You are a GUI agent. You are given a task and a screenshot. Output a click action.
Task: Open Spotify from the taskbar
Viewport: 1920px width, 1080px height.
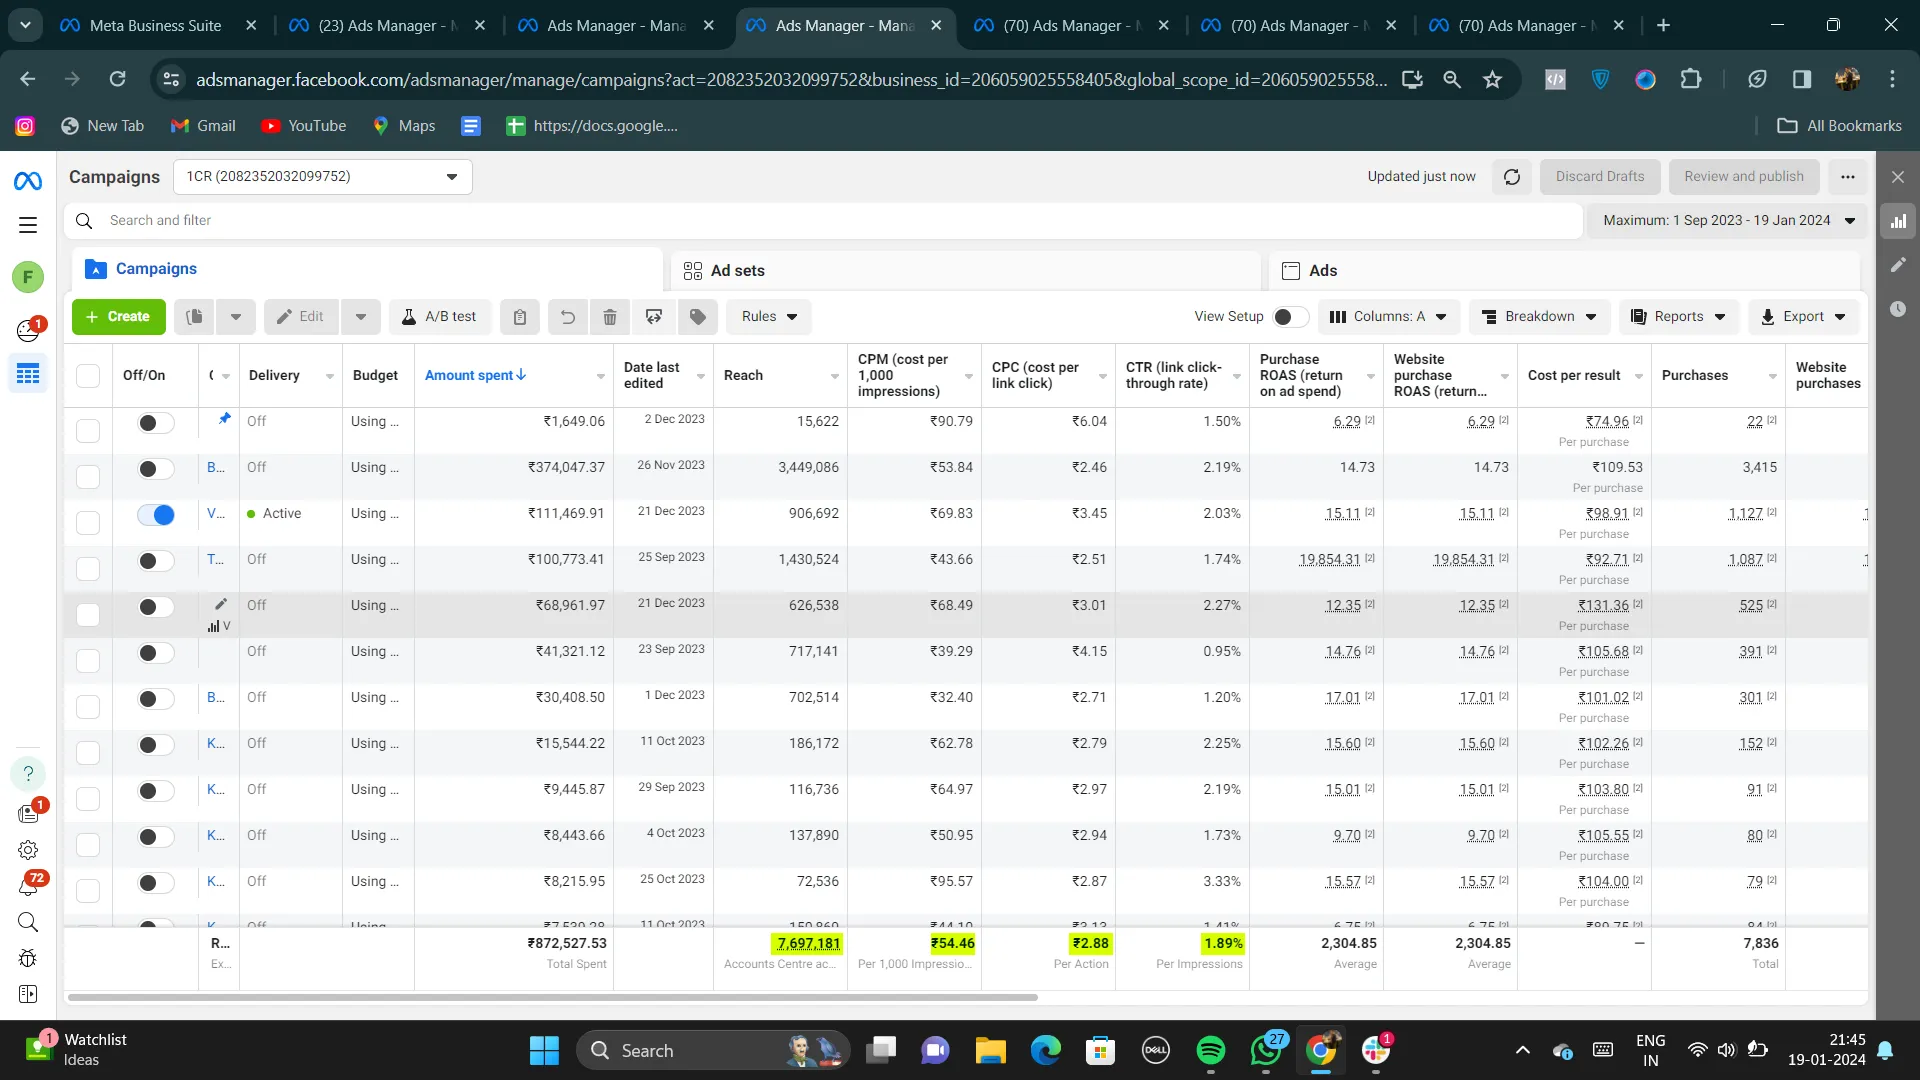(x=1210, y=1050)
